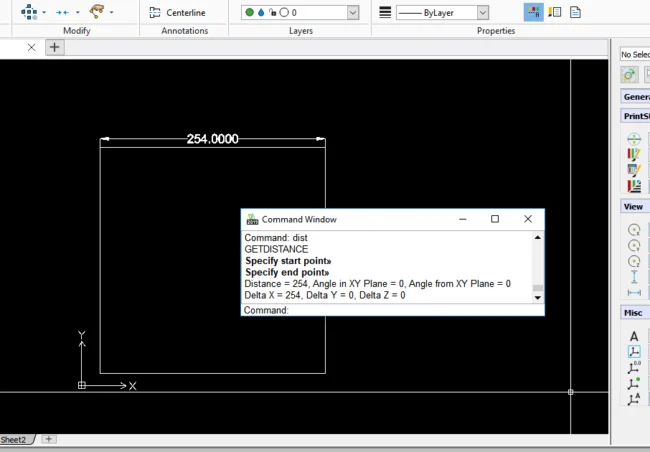
Task: Click the Centerline annotation button
Action: tap(179, 12)
